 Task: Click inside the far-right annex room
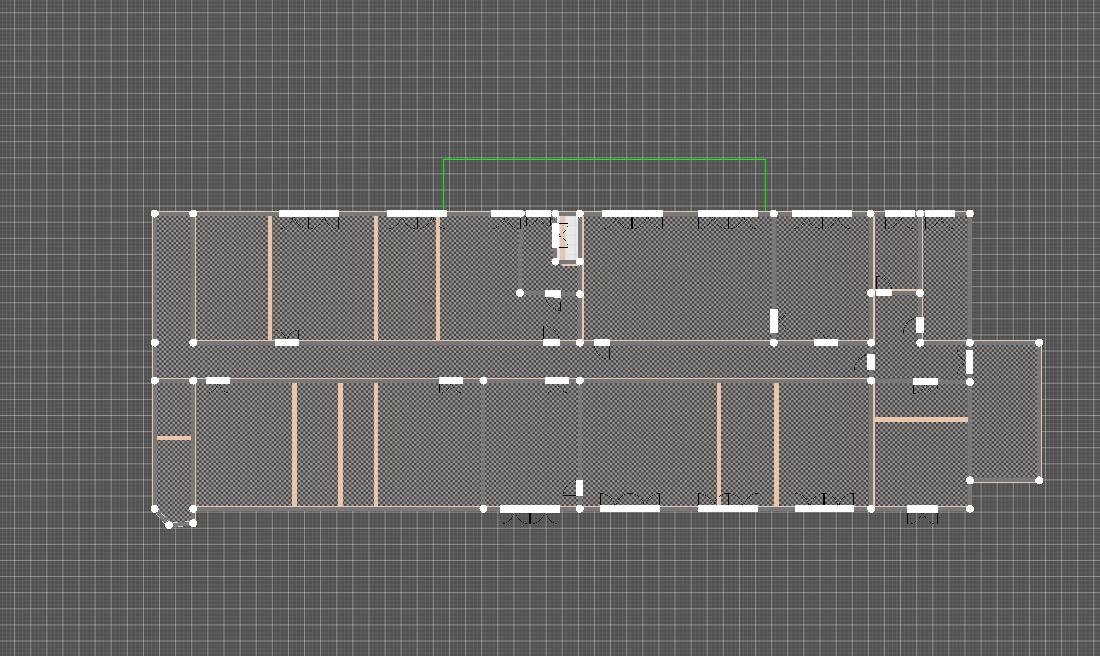coord(1005,410)
